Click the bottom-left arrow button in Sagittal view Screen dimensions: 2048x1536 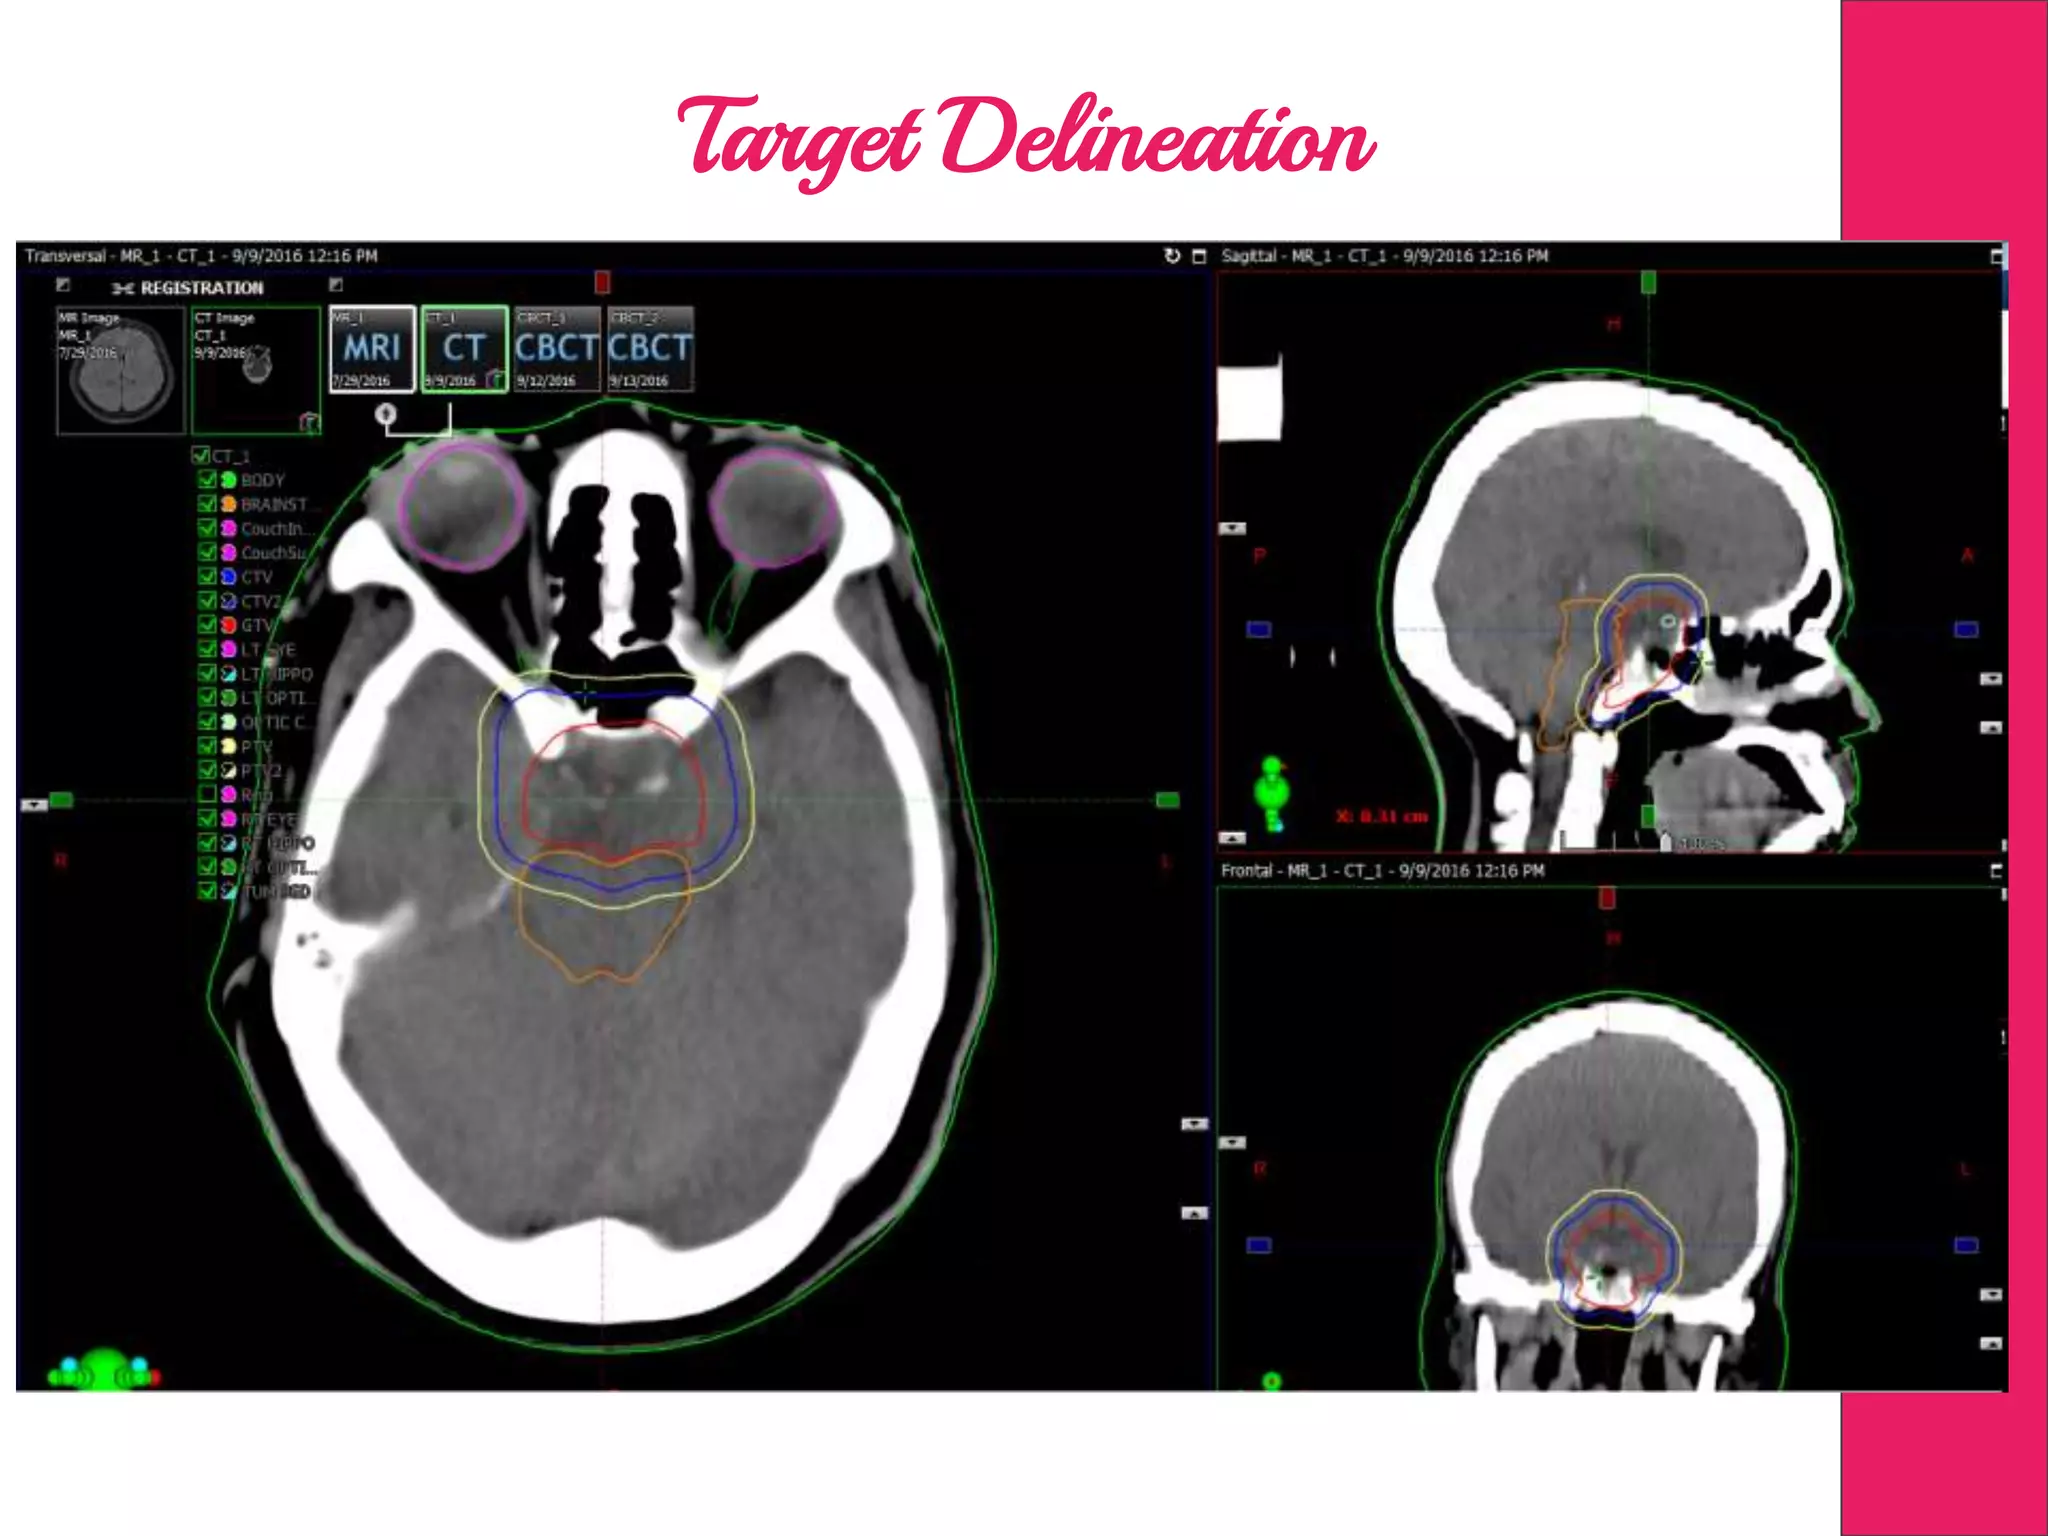coord(1232,838)
